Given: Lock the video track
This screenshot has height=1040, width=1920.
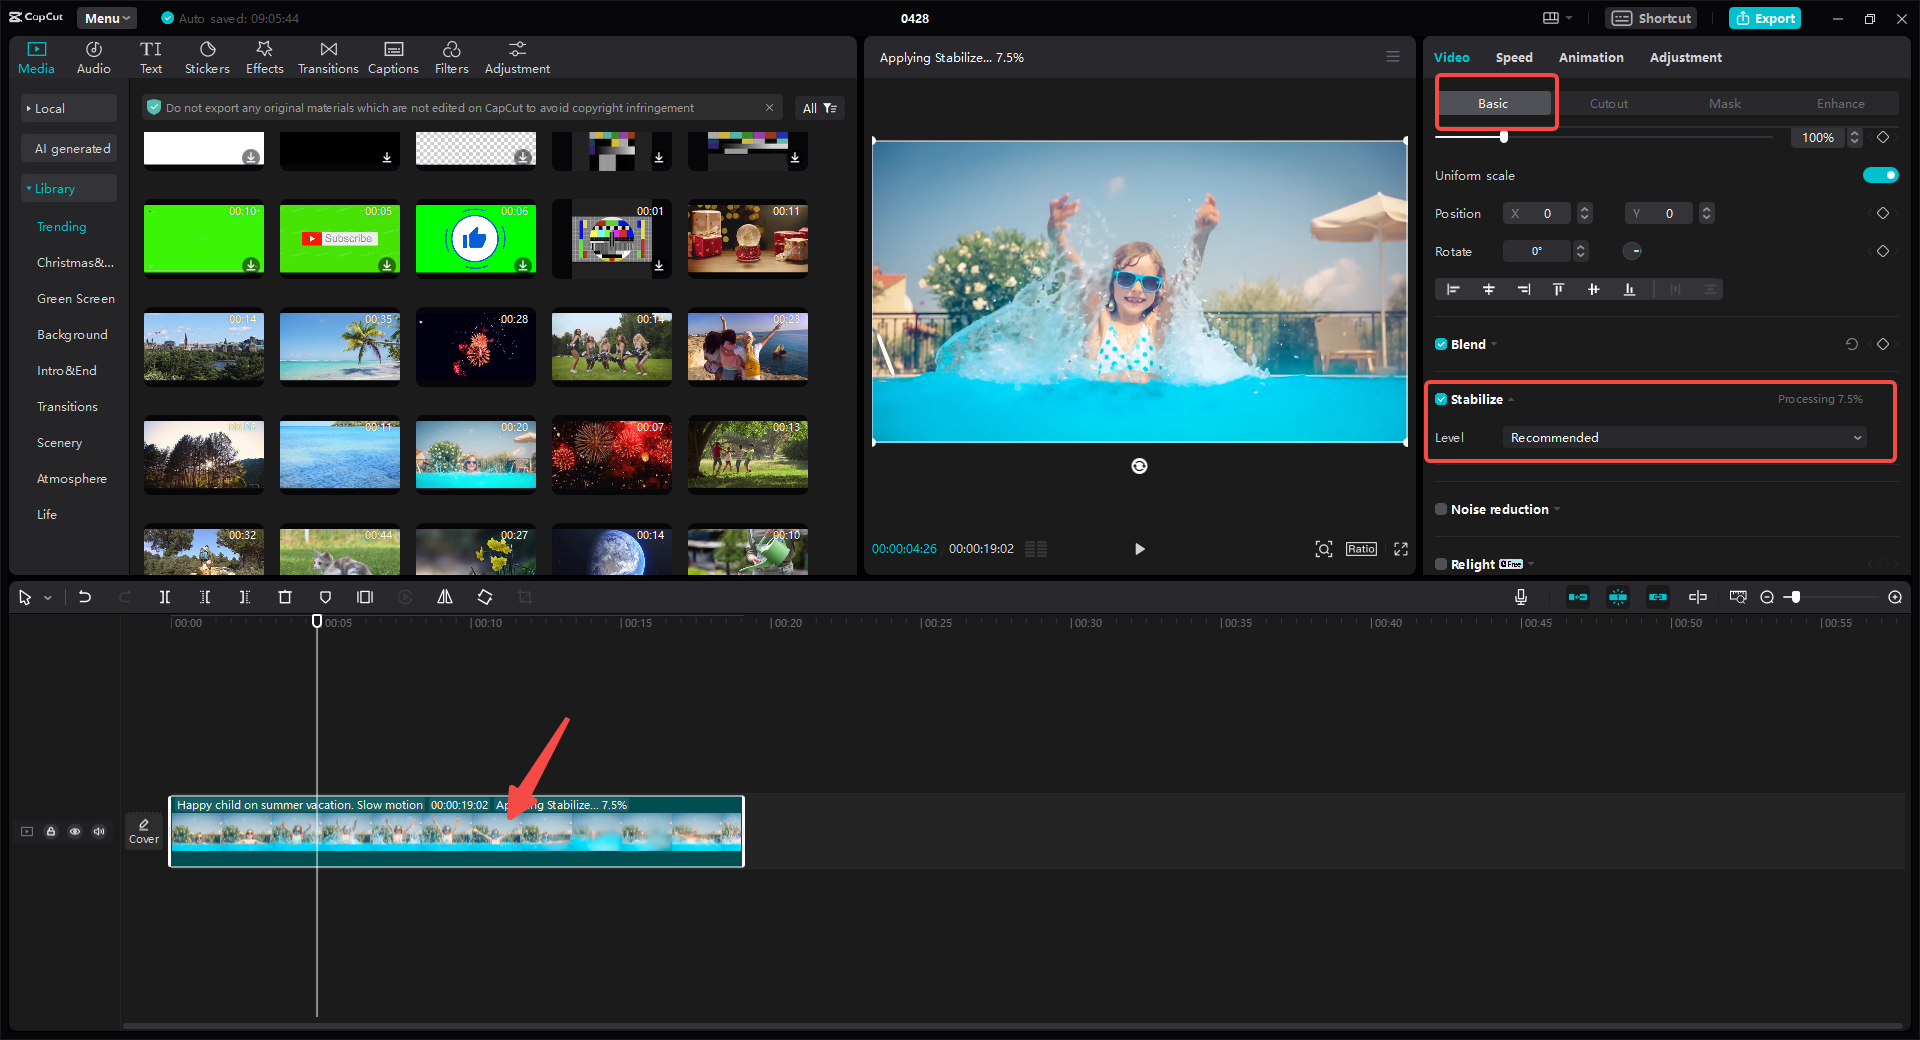Looking at the screenshot, I should point(51,831).
